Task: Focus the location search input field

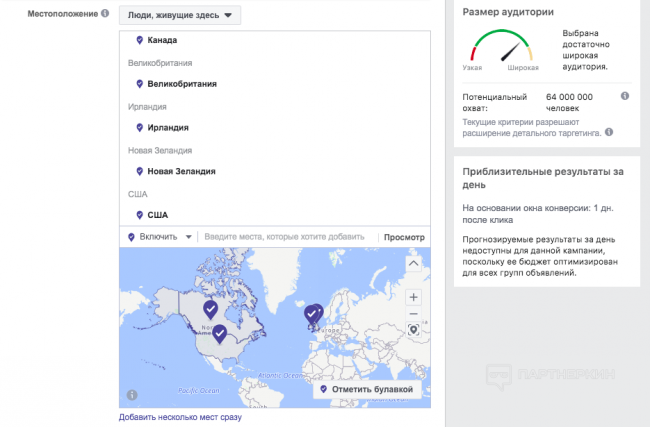Action: 285,237
